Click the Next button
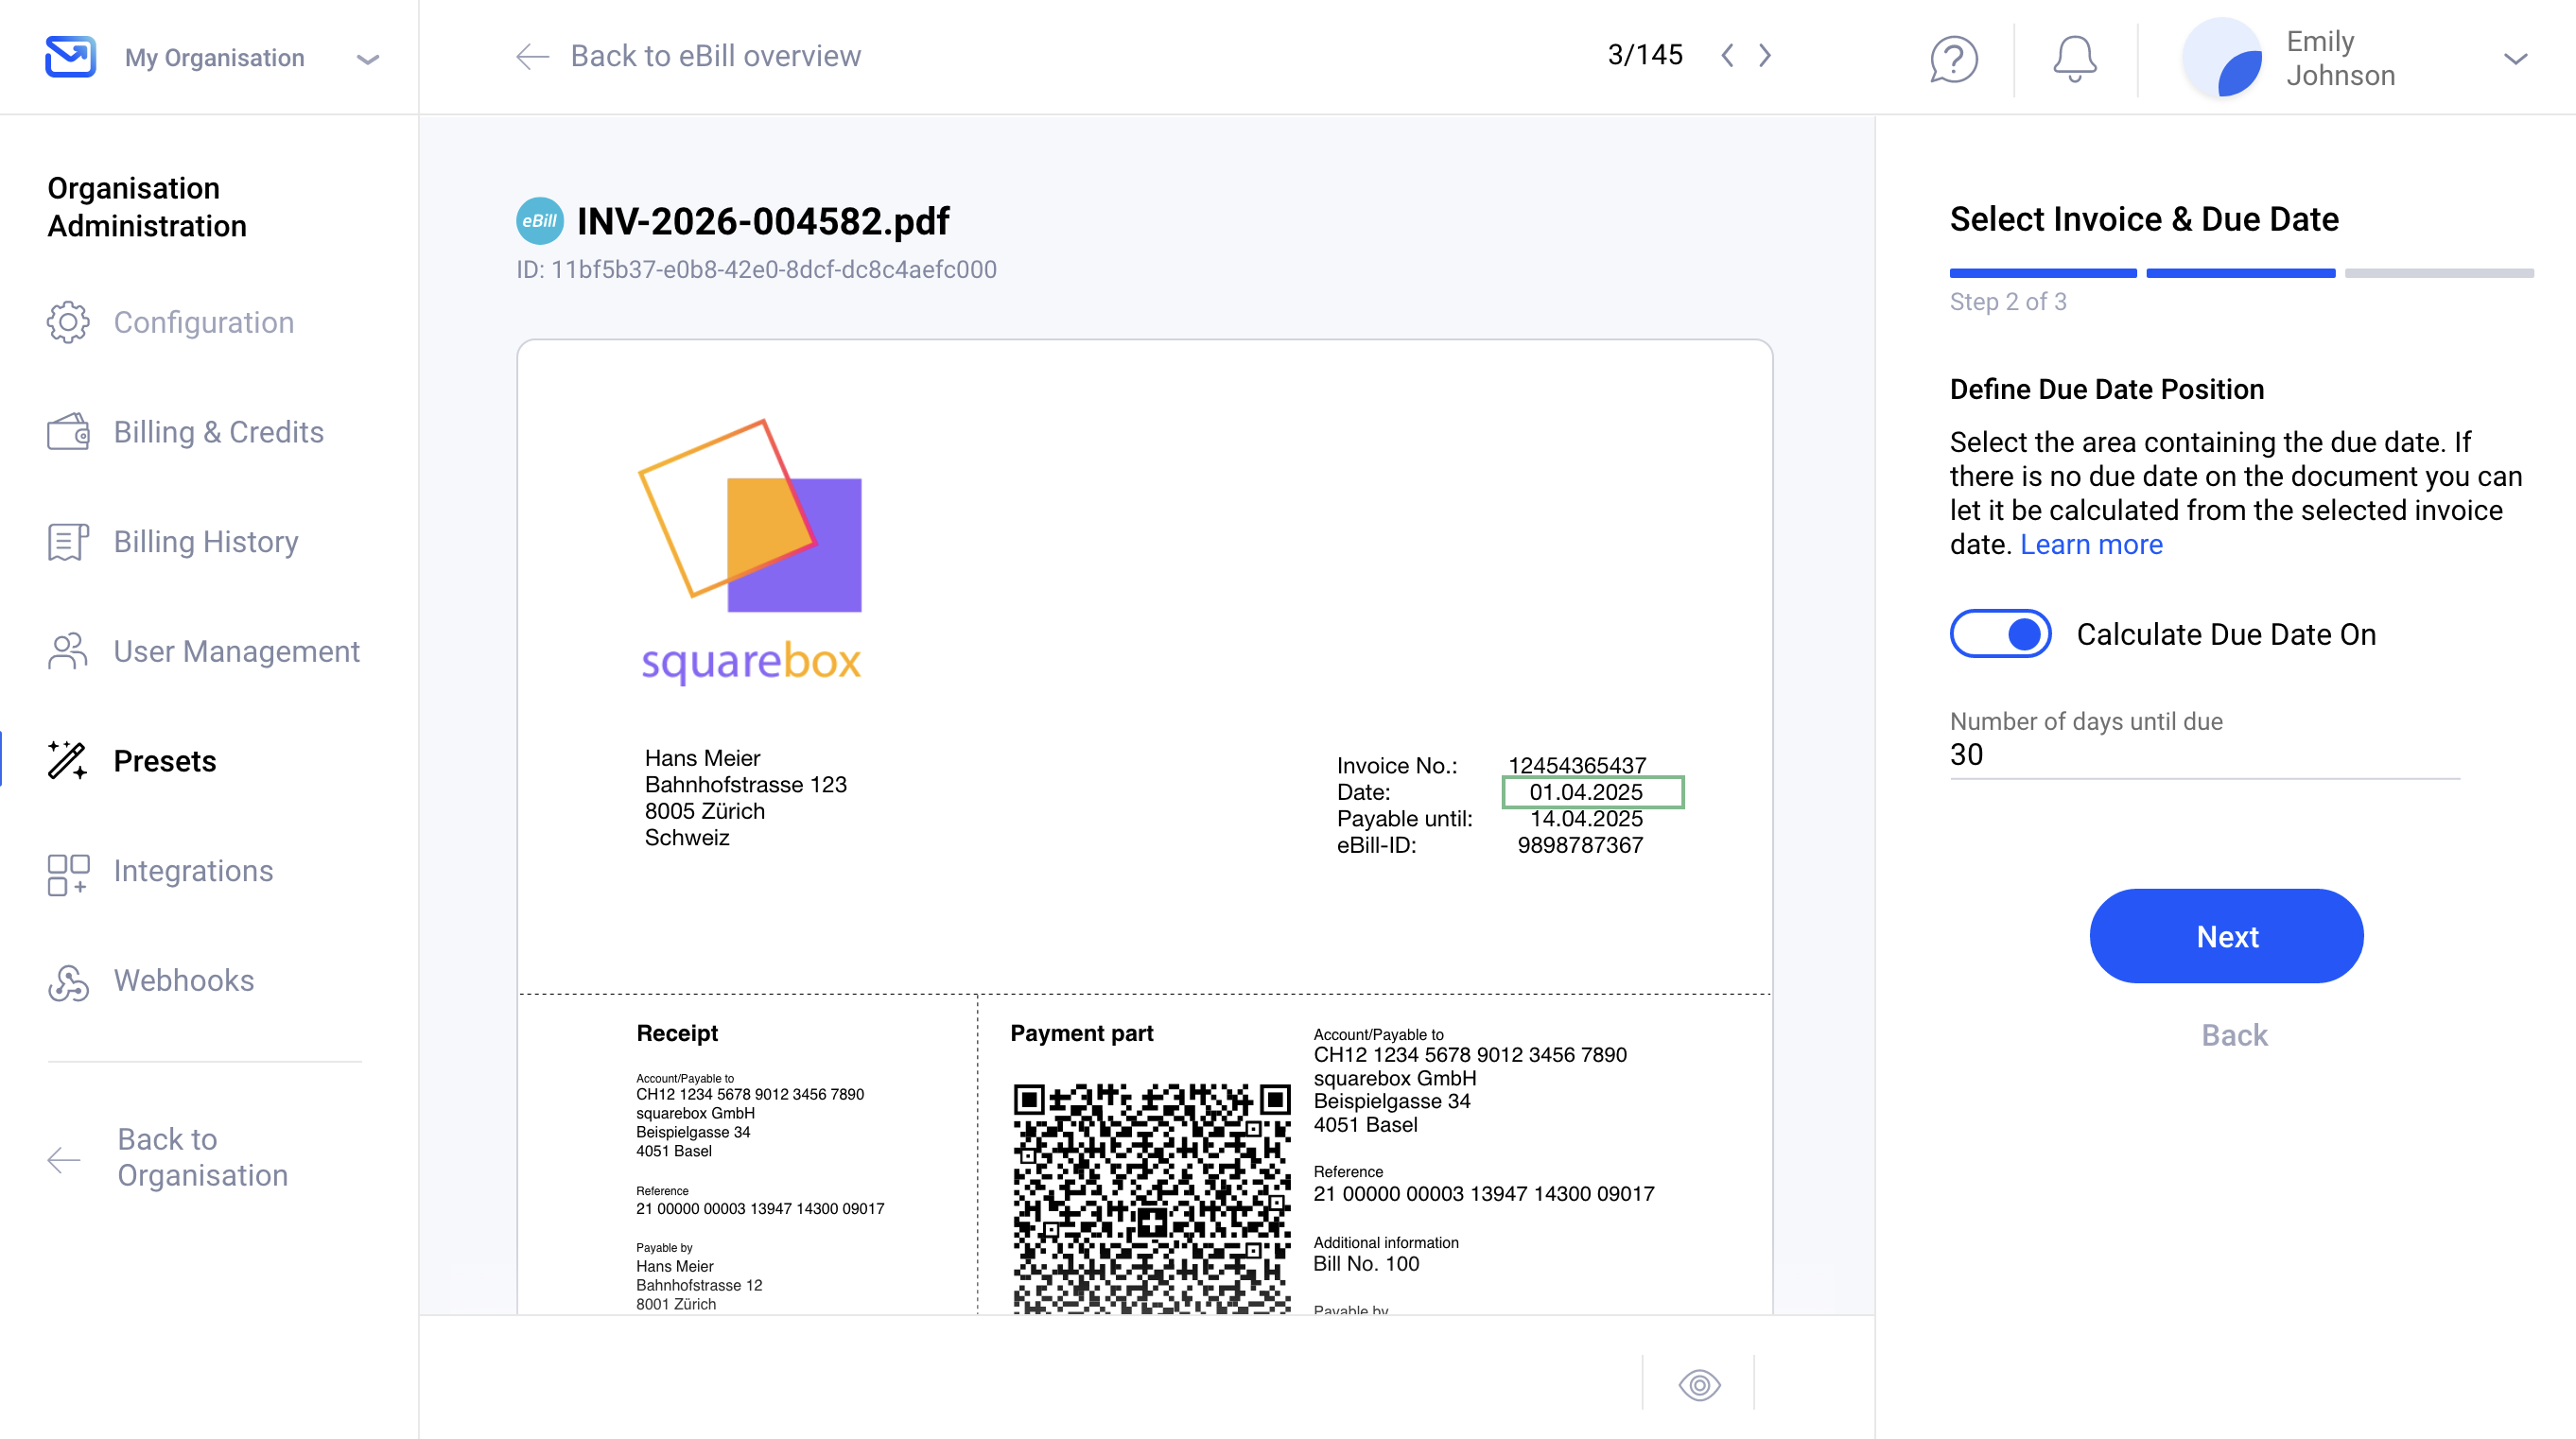The height and width of the screenshot is (1439, 2576). coord(2226,936)
